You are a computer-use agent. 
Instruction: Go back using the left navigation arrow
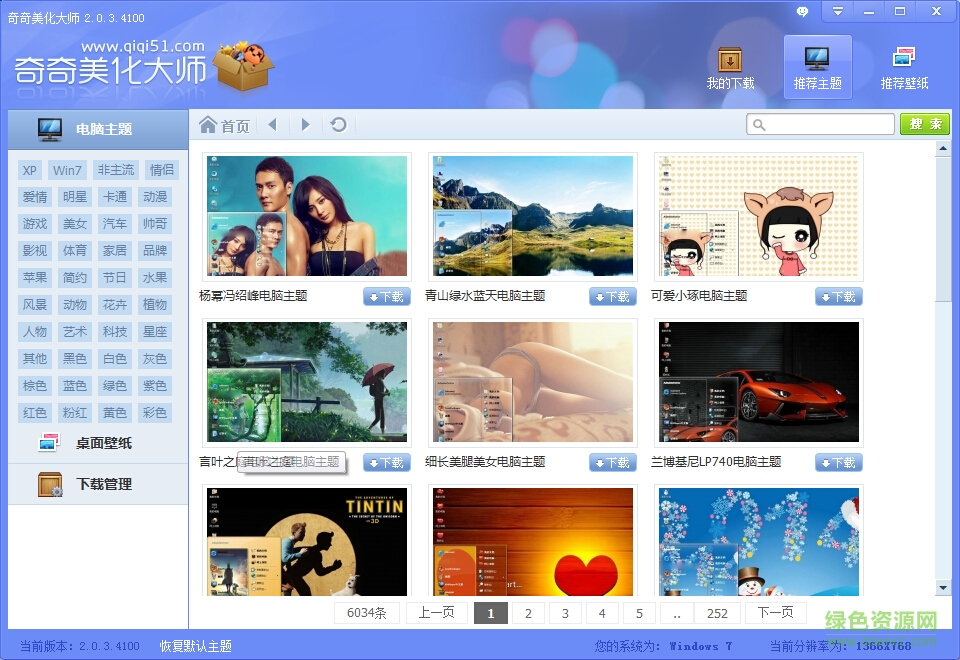click(x=273, y=123)
